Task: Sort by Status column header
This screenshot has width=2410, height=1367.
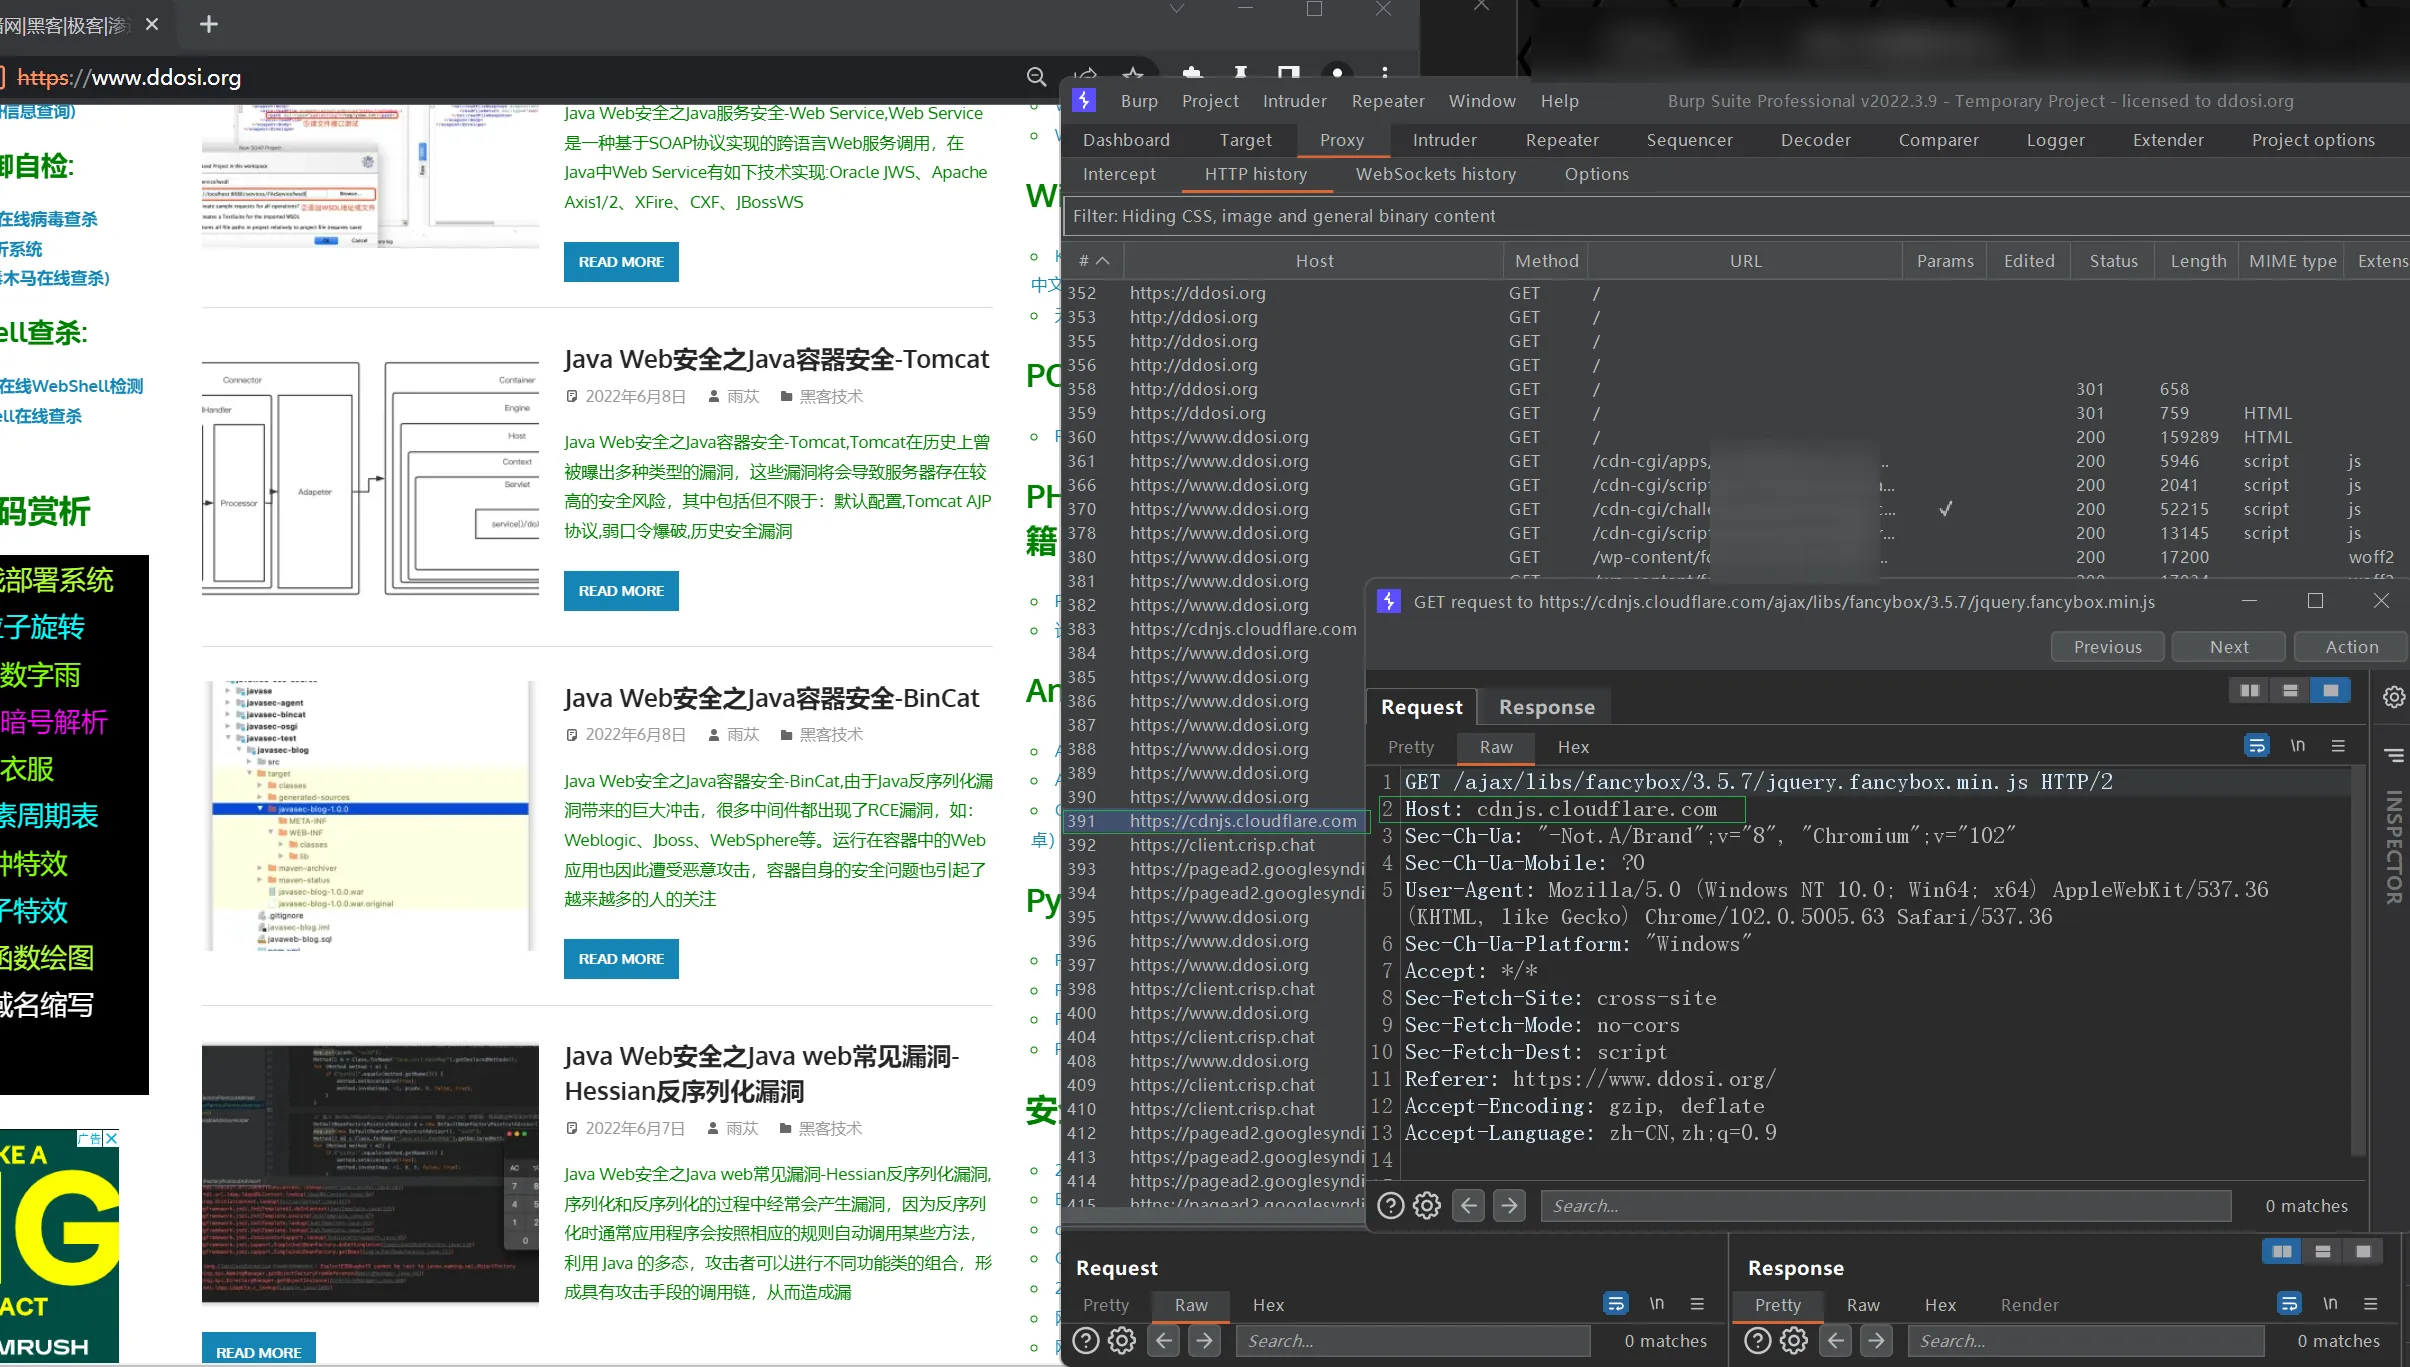Action: click(2113, 261)
